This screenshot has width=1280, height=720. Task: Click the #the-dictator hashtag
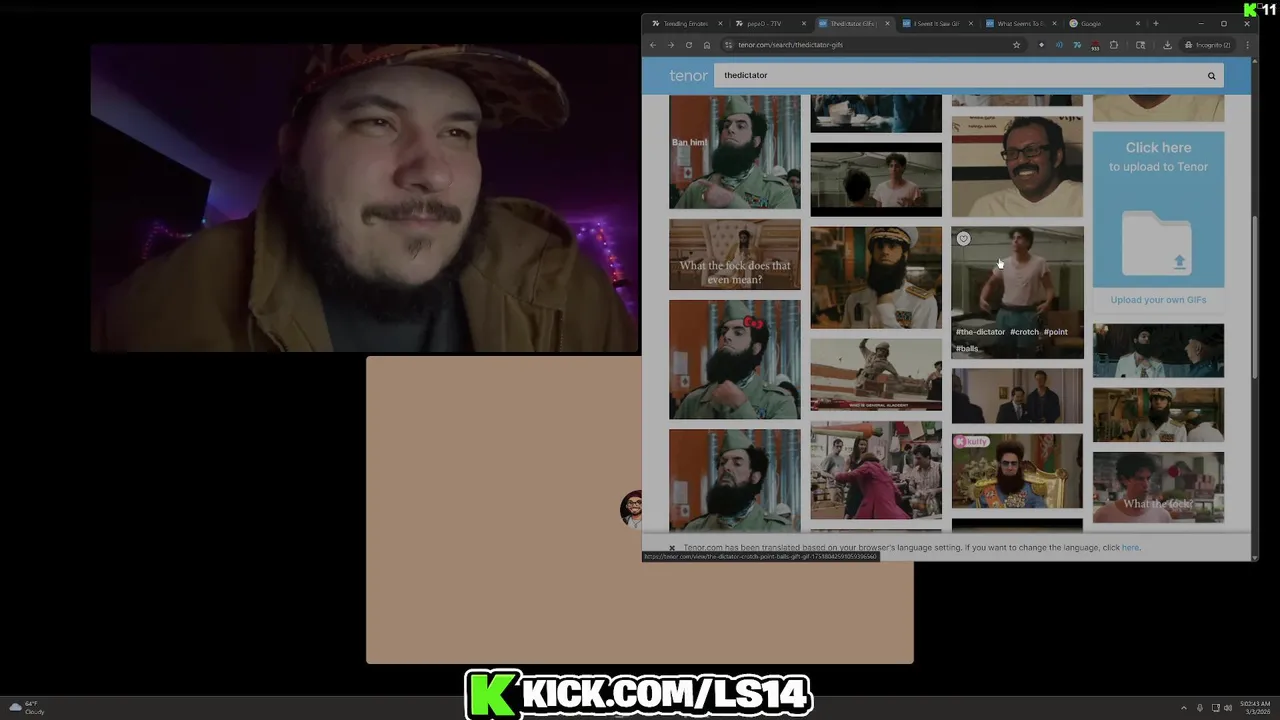point(980,332)
